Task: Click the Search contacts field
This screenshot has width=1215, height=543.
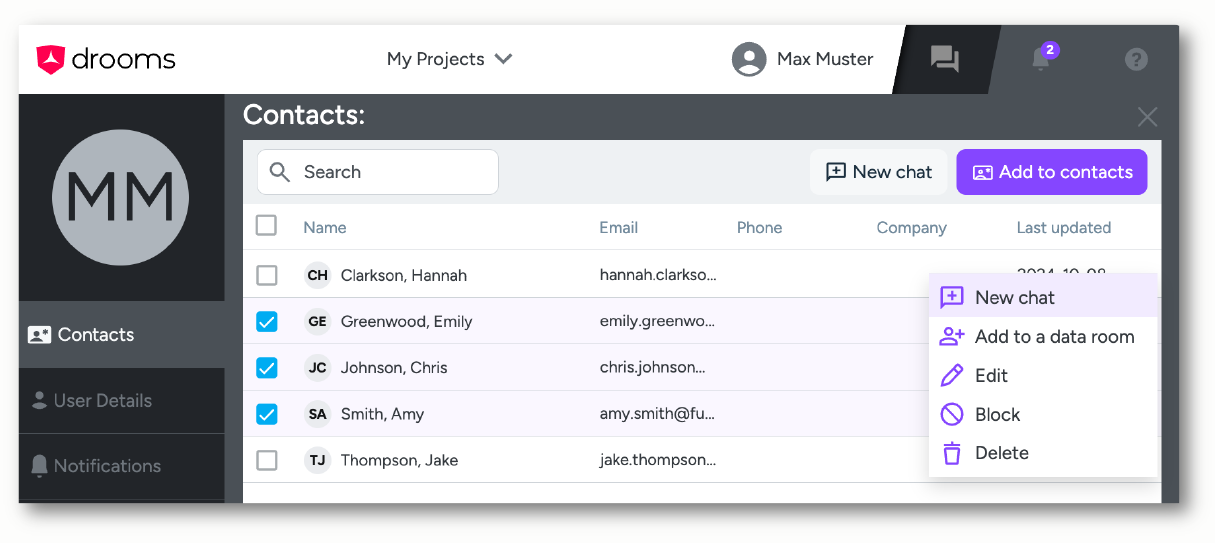Action: [378, 172]
